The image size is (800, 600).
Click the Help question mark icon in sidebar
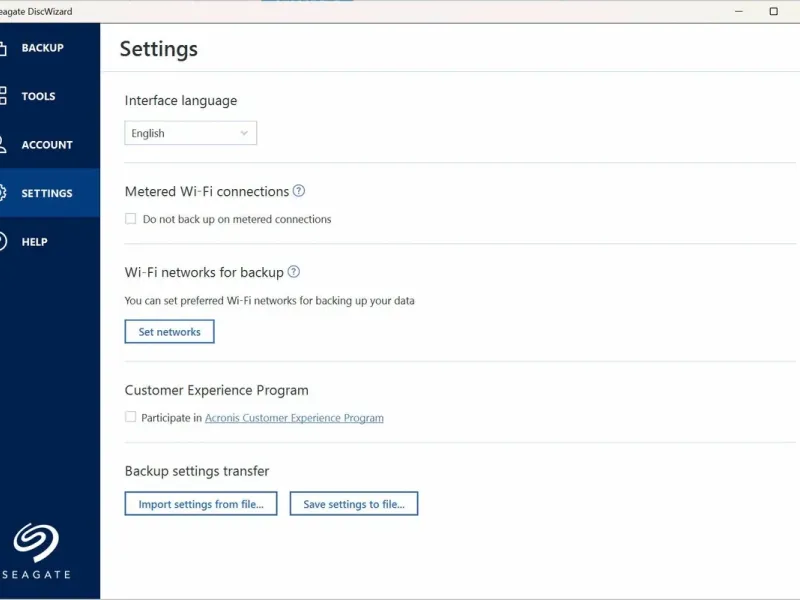coord(3,241)
